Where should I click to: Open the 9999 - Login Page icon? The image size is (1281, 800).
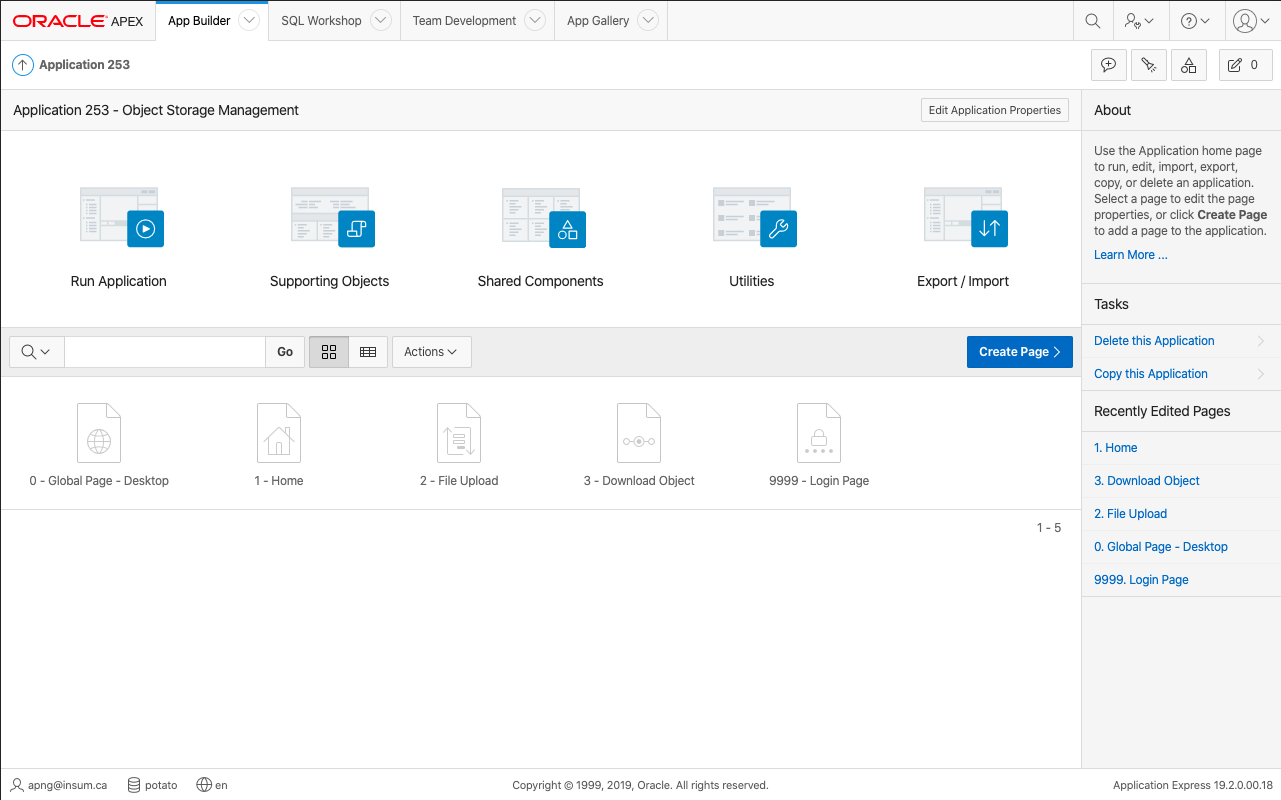[x=819, y=433]
